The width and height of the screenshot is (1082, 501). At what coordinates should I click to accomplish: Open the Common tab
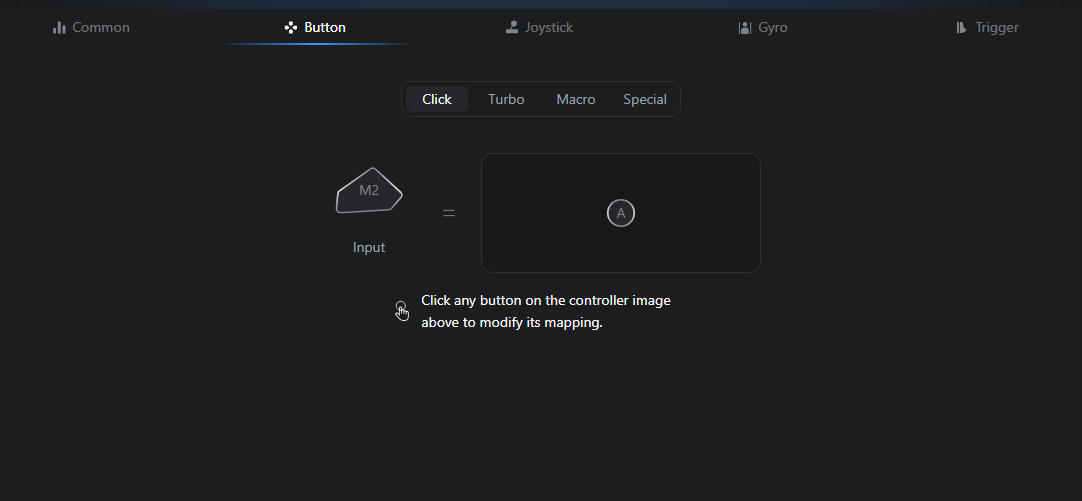[101, 28]
